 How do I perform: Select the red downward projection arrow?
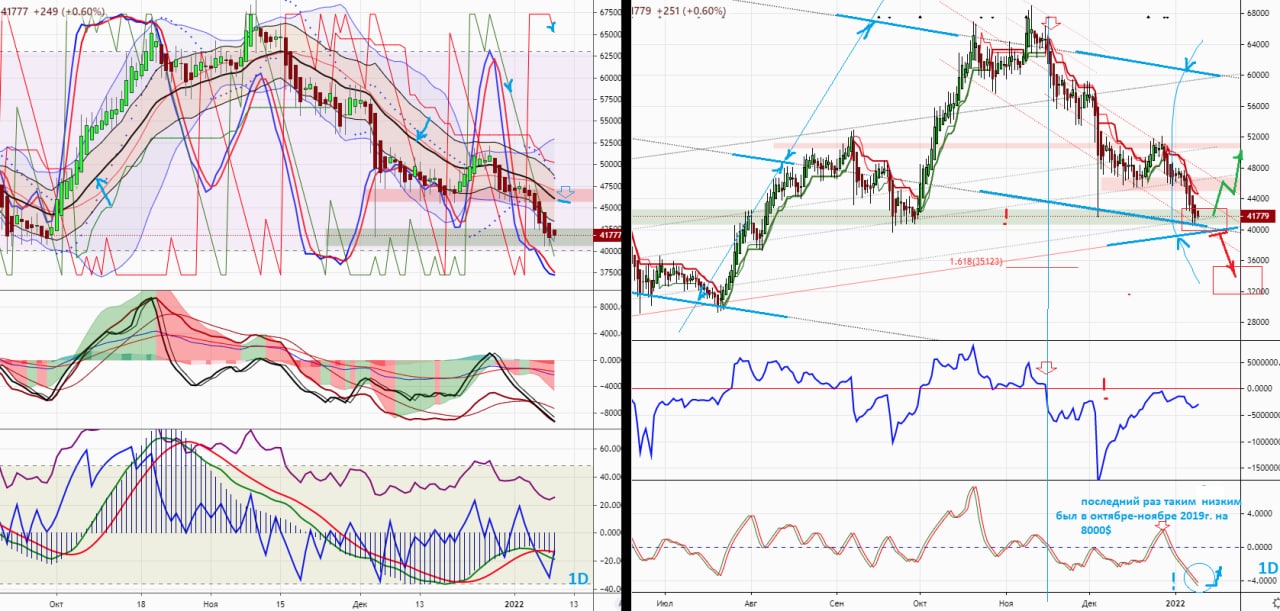tap(1223, 255)
